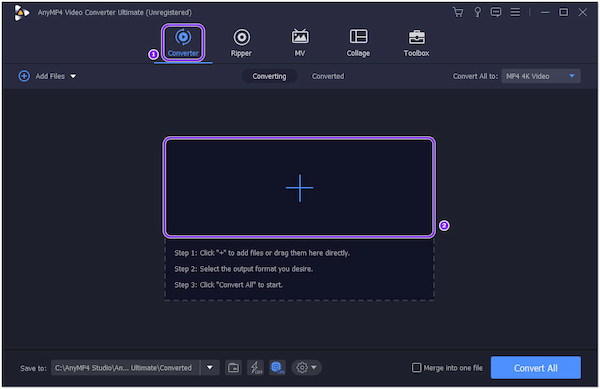Toggle the lightning hardware acceleration icon
Viewport: 600px width, 389px height.
(255, 368)
